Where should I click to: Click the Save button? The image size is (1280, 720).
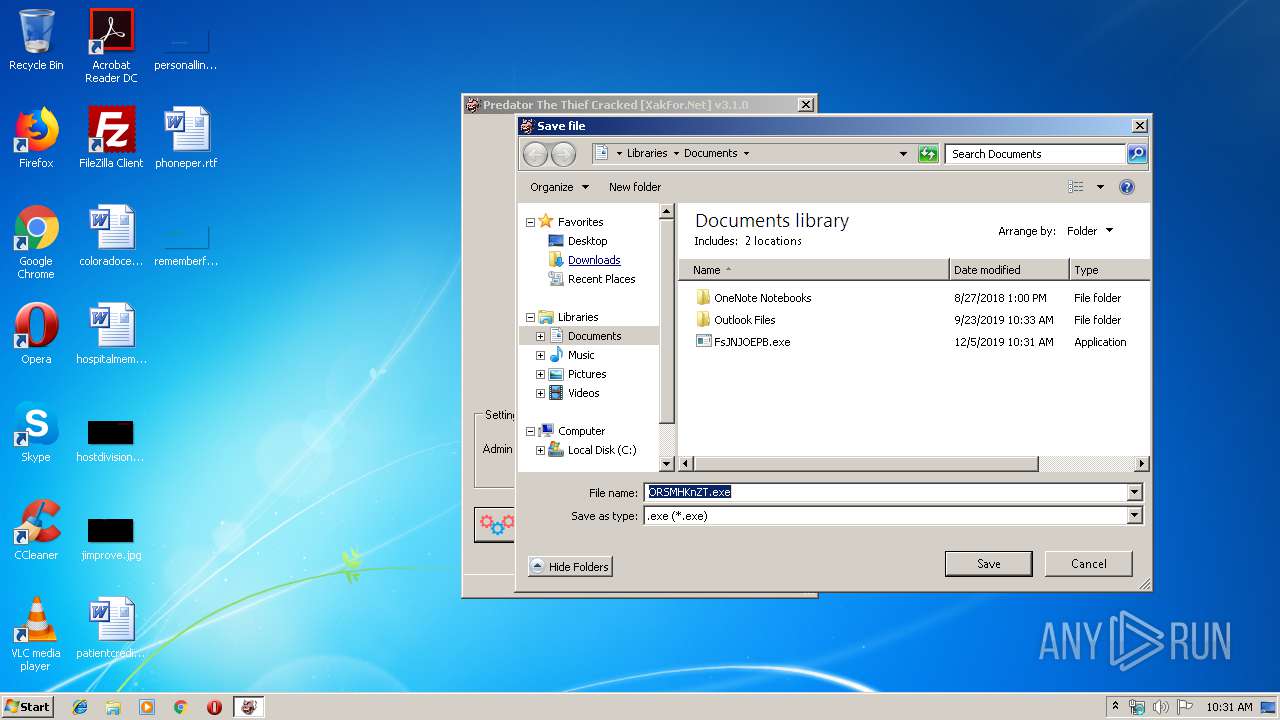tap(988, 564)
